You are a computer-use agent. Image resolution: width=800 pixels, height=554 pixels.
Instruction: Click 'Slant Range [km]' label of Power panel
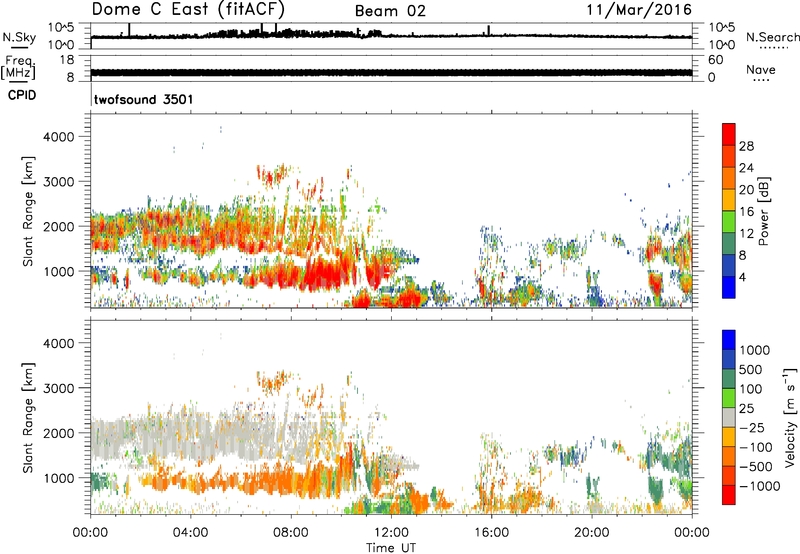(28, 211)
